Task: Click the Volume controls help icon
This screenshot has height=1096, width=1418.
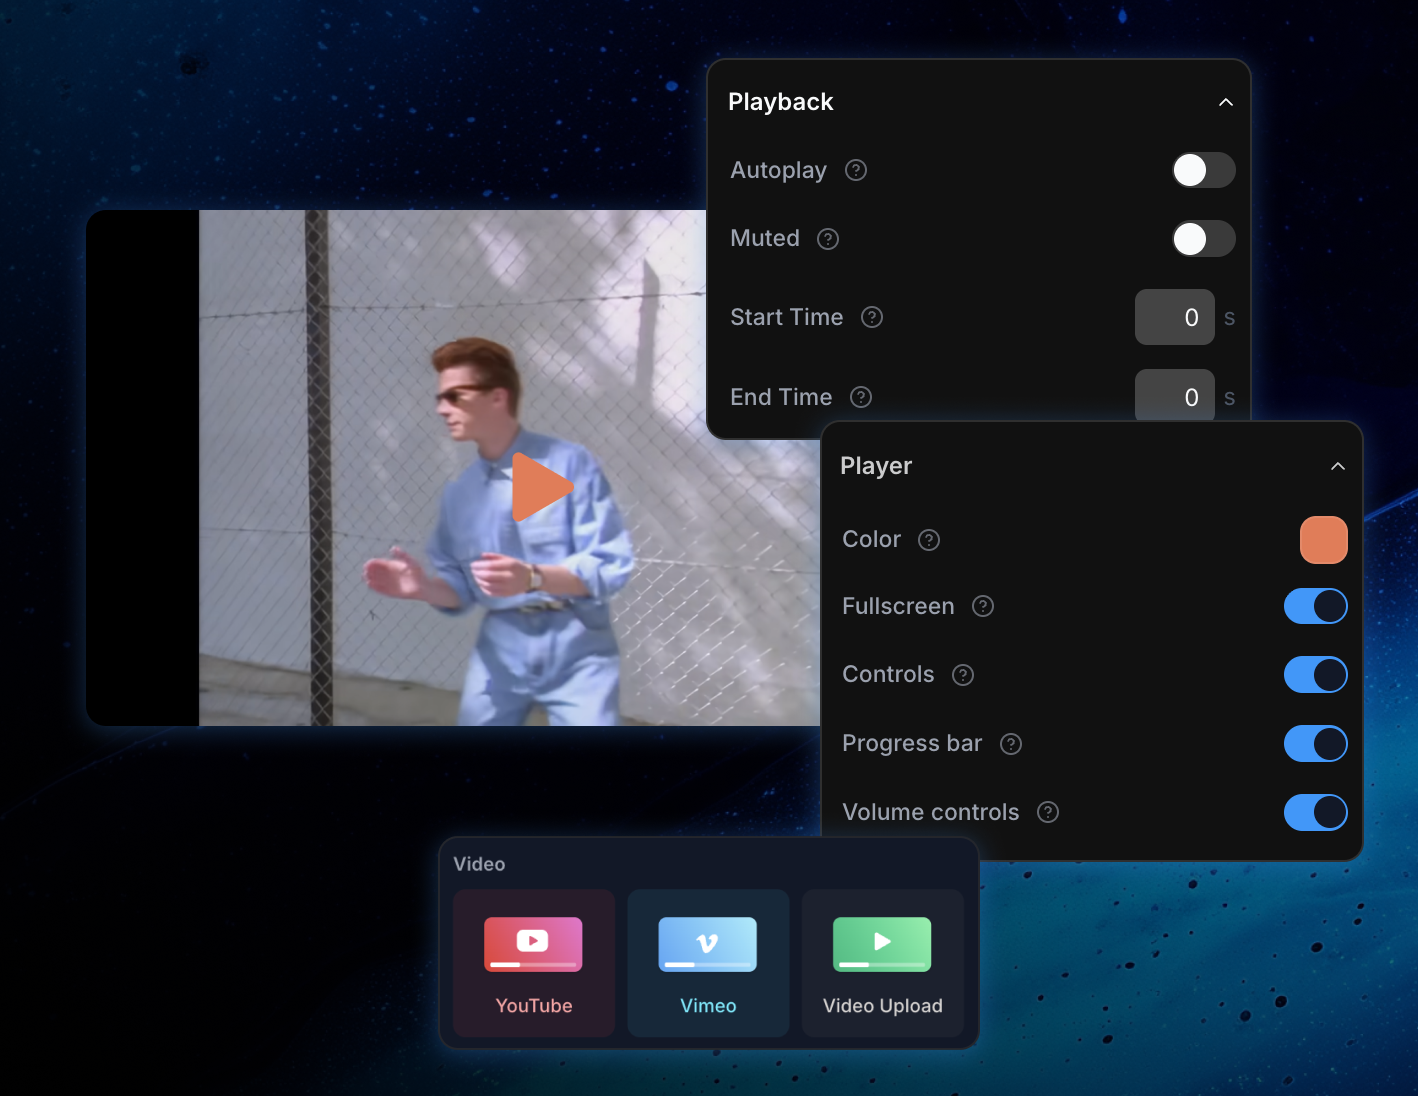Action: pos(1048,812)
